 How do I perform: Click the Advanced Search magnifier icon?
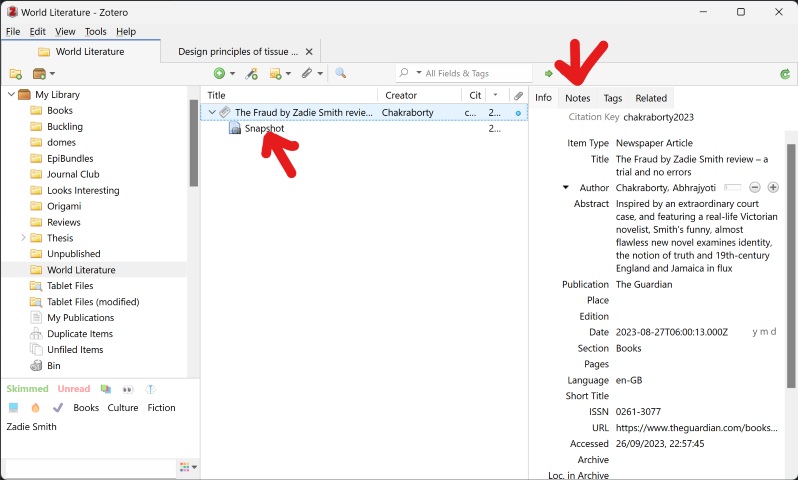pos(340,74)
